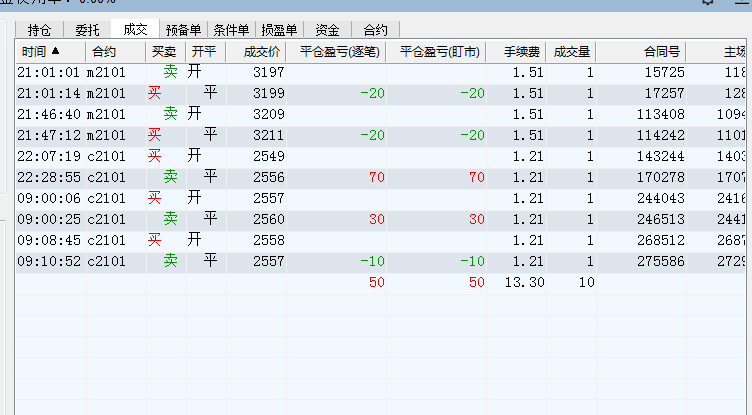Click price 3209 in the 成交价 column
Image resolution: width=752 pixels, height=415 pixels.
click(x=269, y=115)
